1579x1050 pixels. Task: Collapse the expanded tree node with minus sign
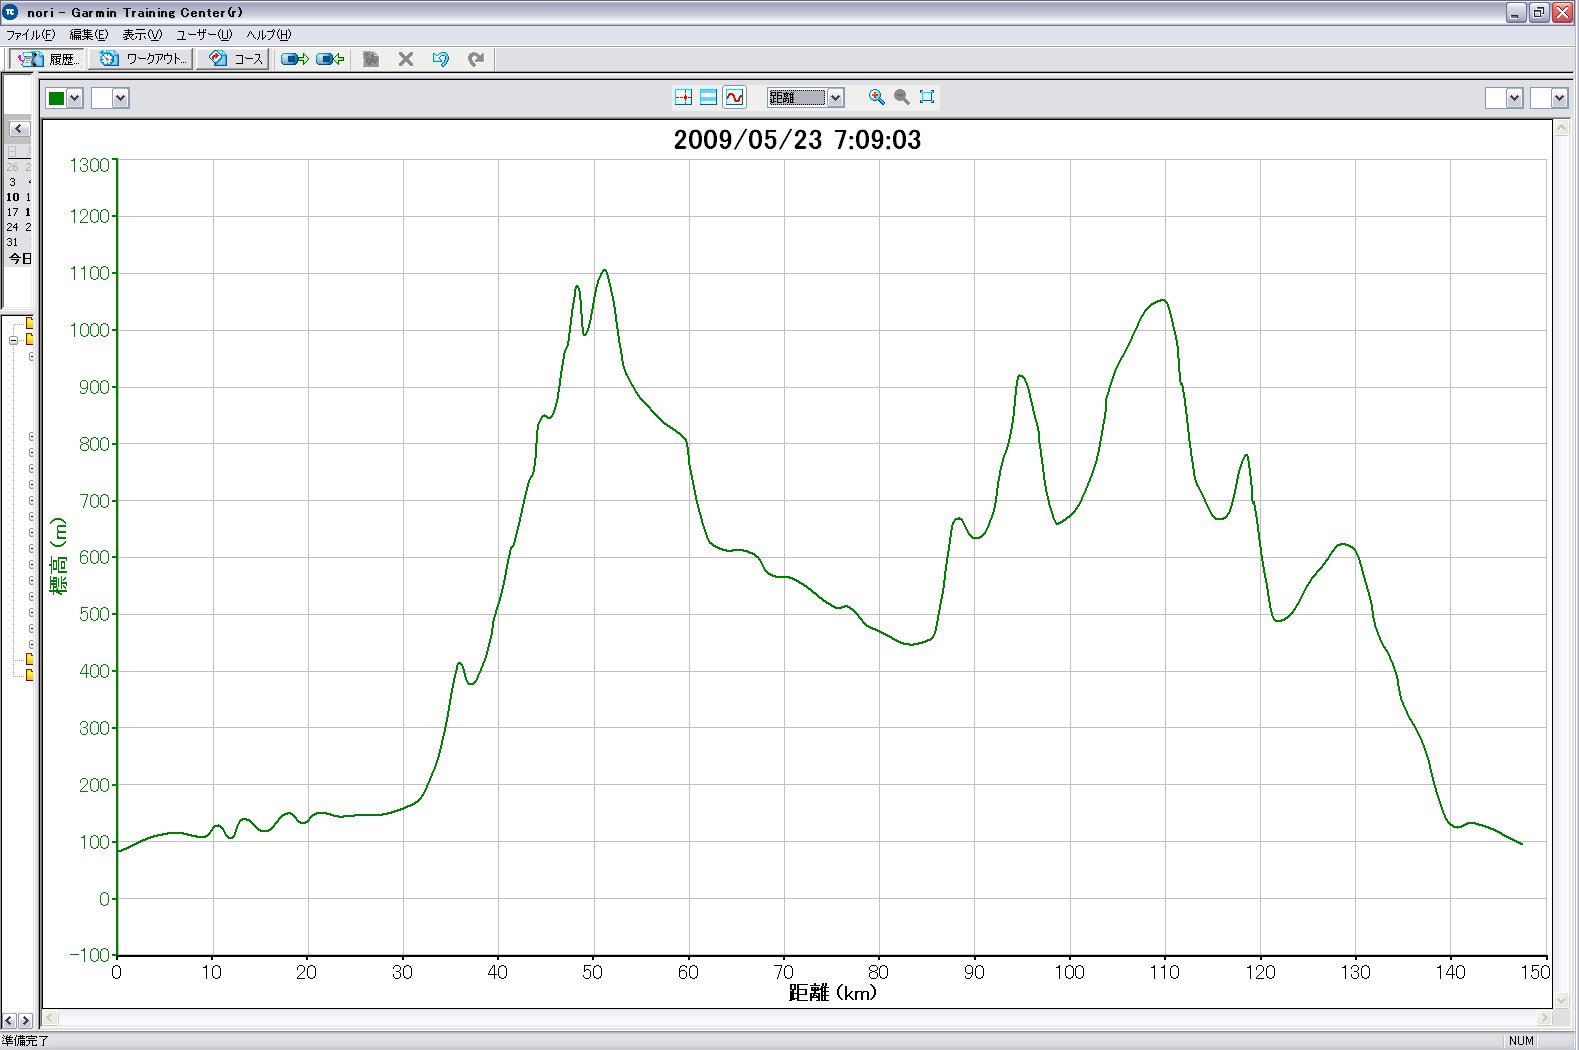14,340
